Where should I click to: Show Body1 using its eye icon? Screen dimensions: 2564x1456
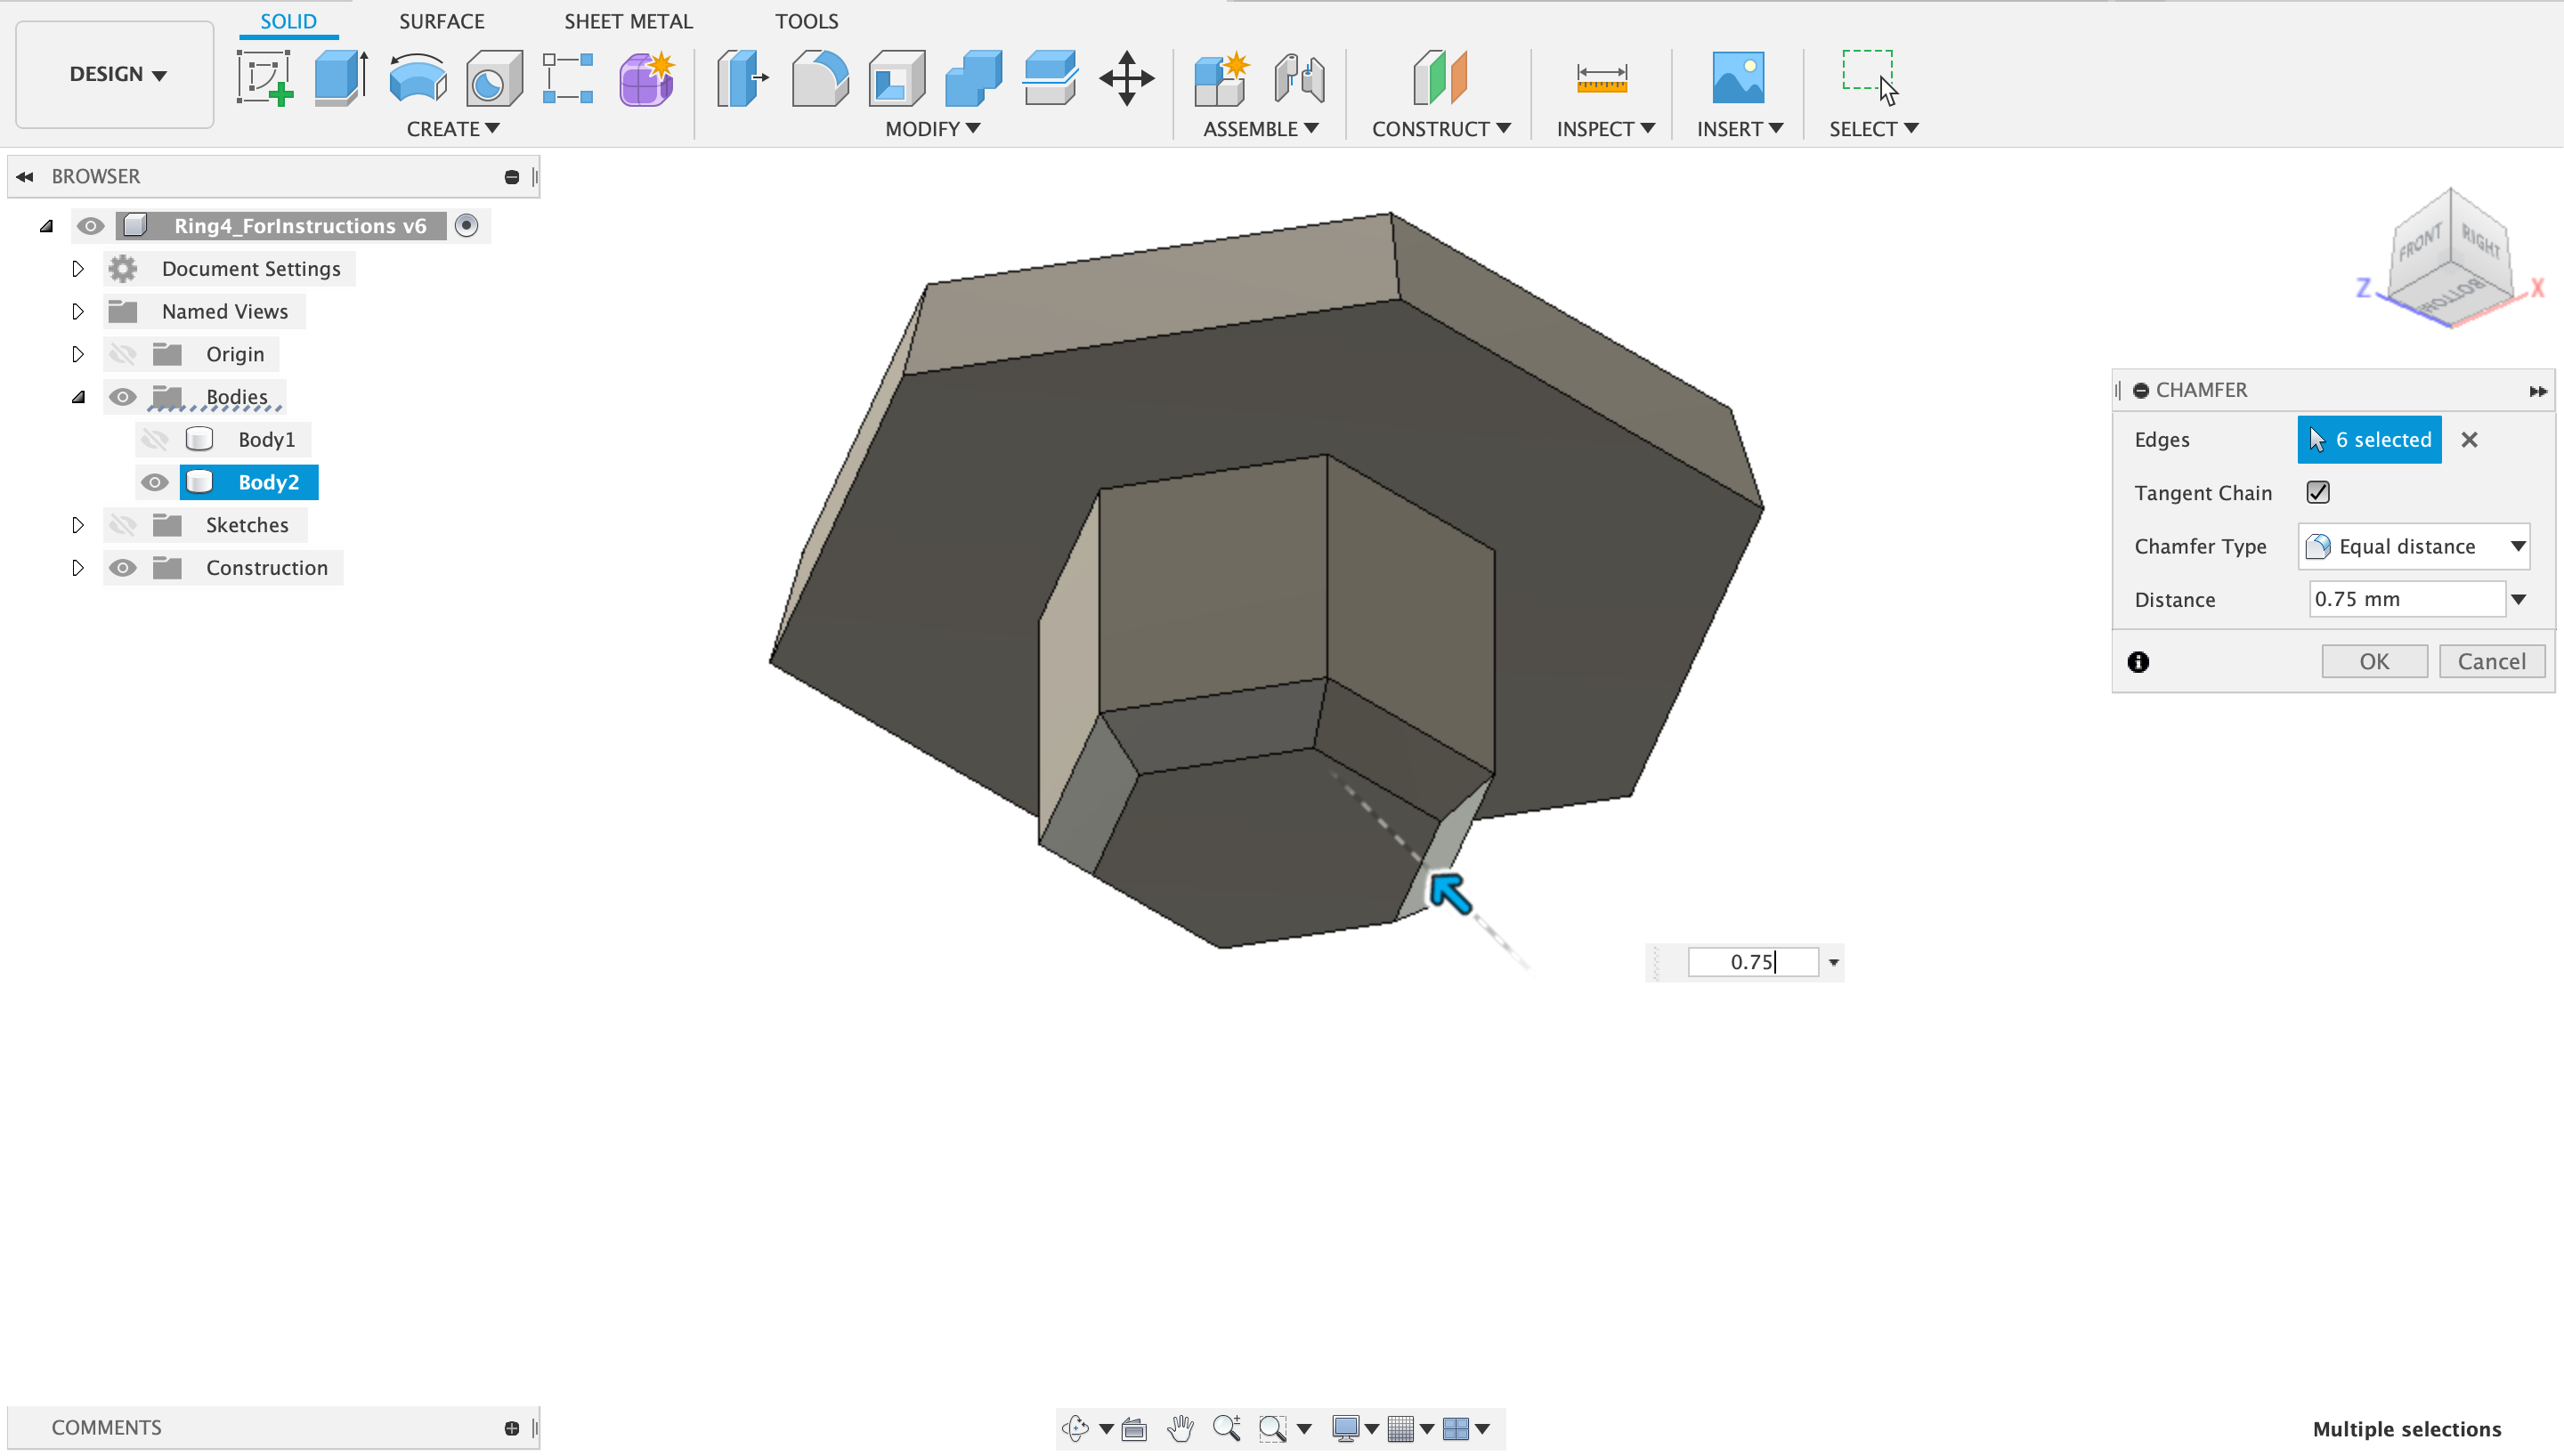coord(154,439)
